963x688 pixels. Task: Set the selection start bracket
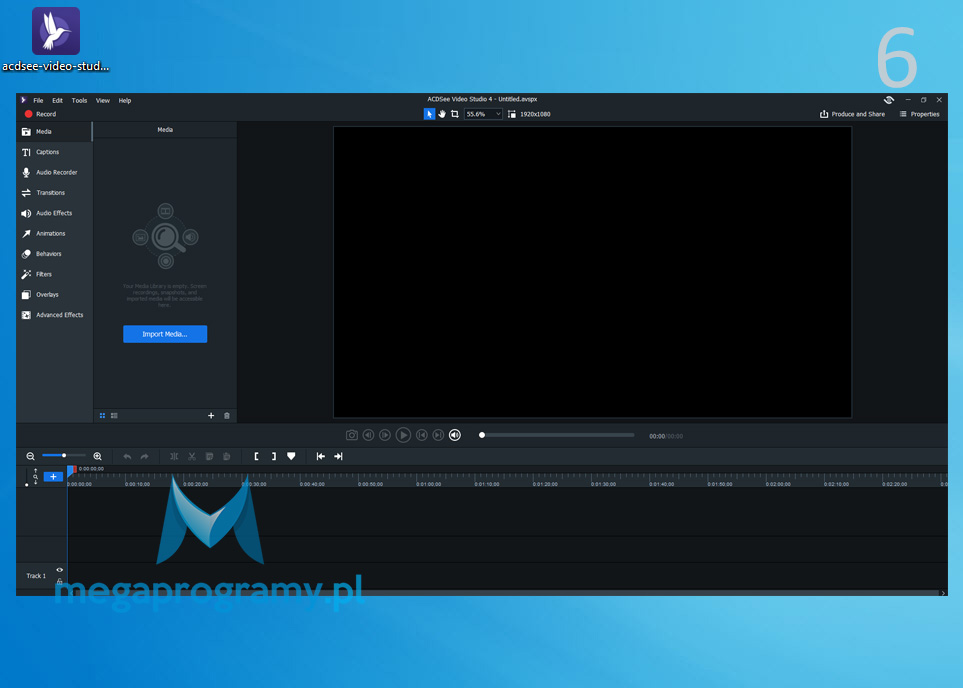[x=256, y=456]
